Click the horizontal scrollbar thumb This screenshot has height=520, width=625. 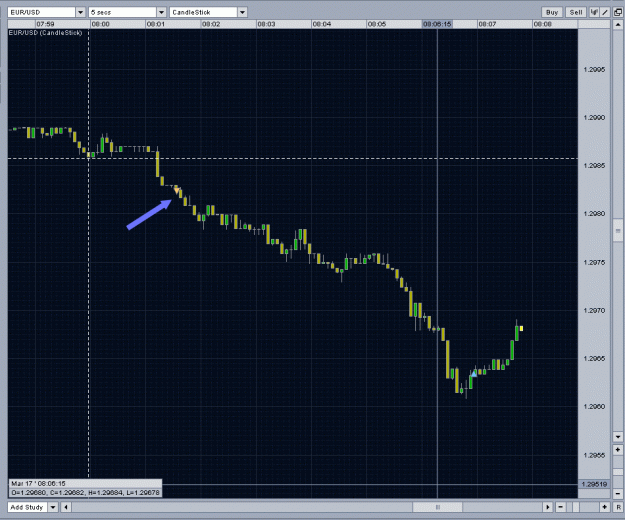pyautogui.click(x=438, y=507)
